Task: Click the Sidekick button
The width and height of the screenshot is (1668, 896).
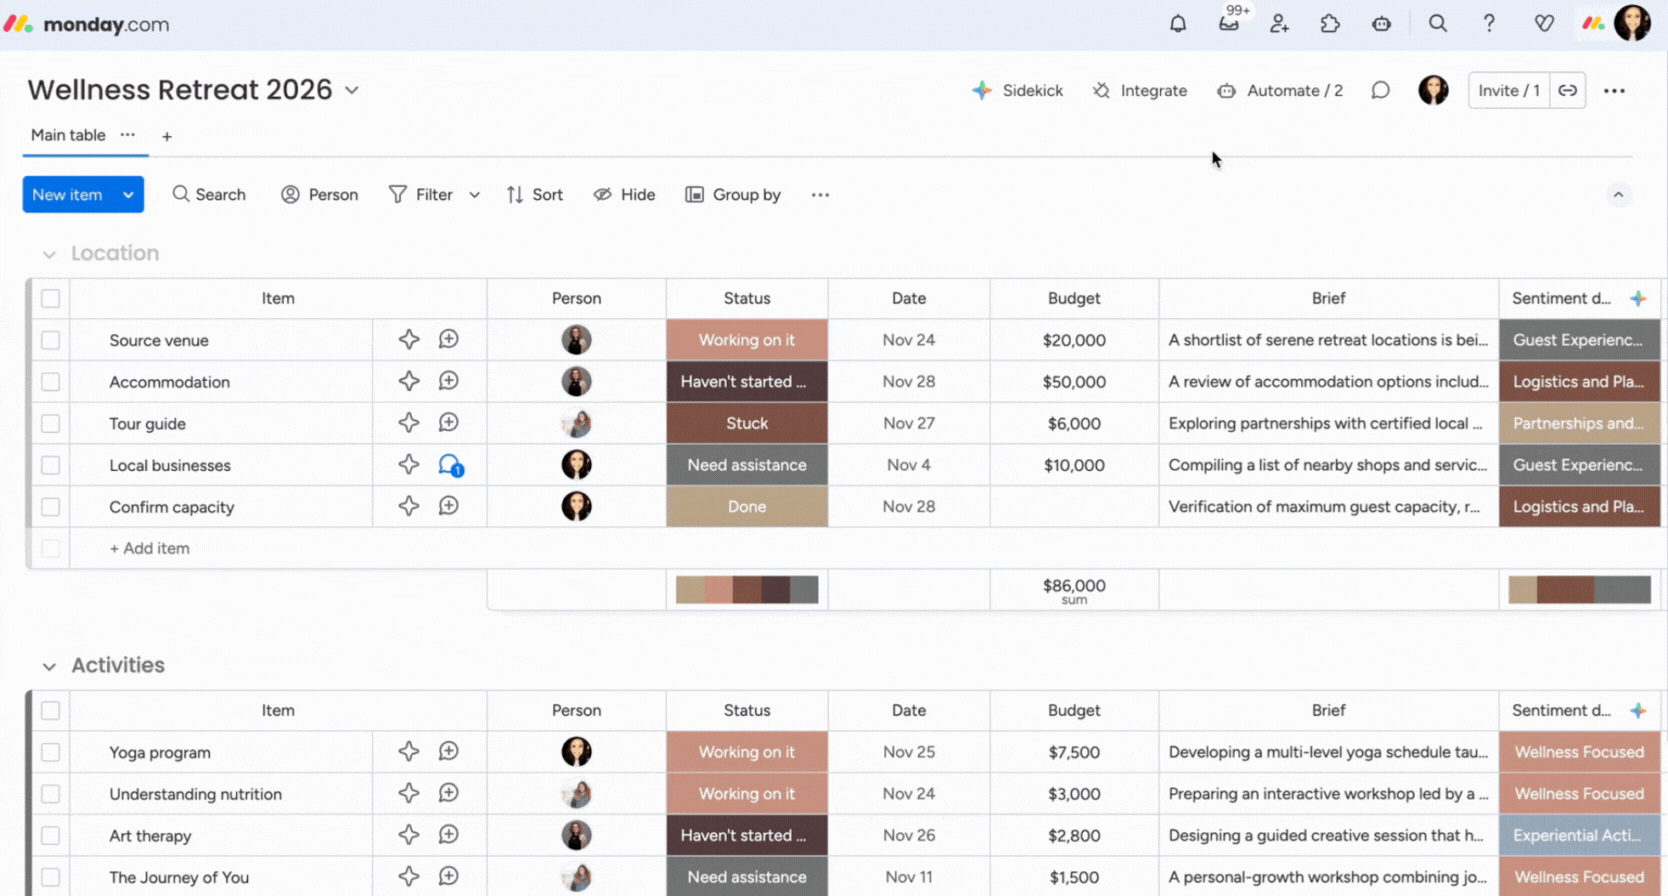Action: [1017, 90]
